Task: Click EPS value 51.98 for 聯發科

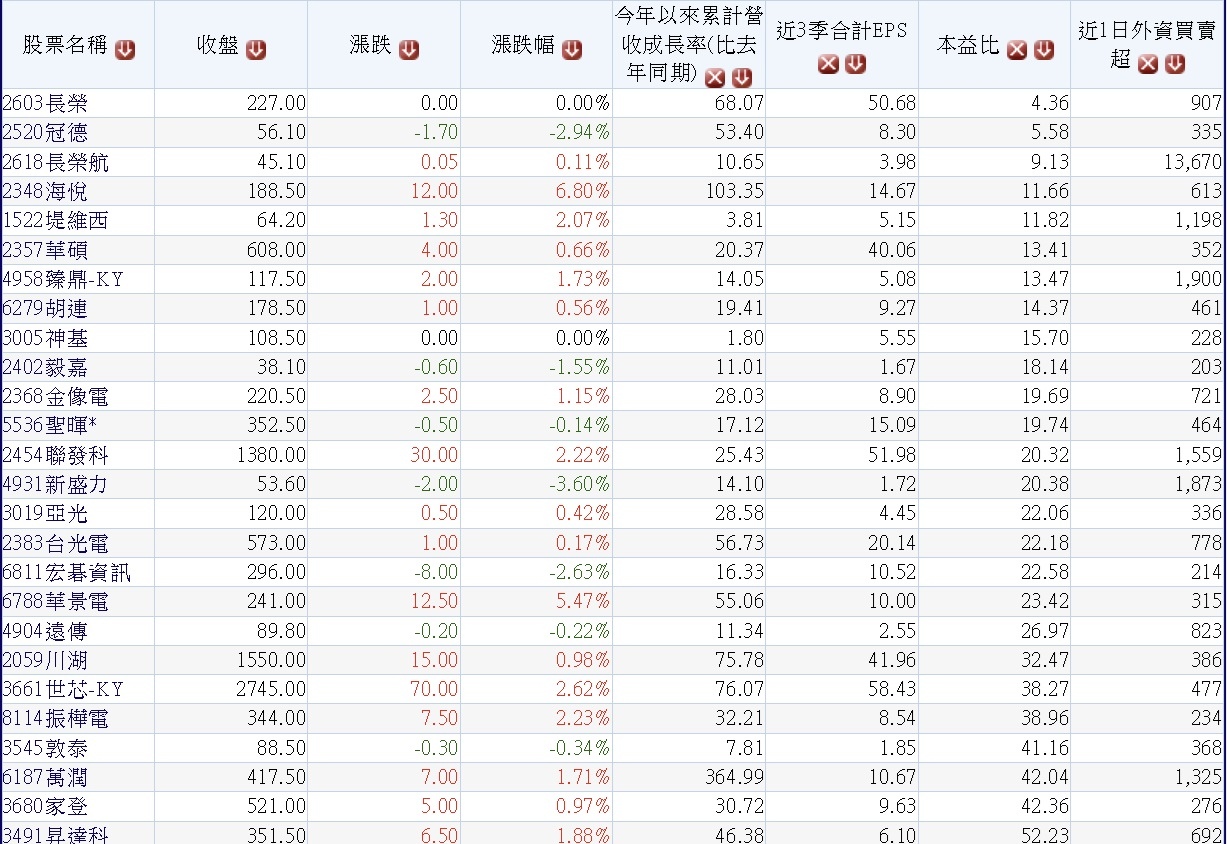Action: [x=892, y=455]
